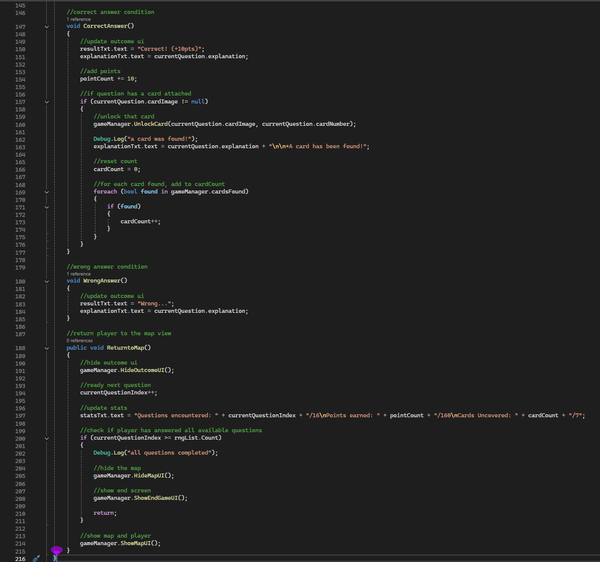Click '//show end screen' comment

click(122, 490)
